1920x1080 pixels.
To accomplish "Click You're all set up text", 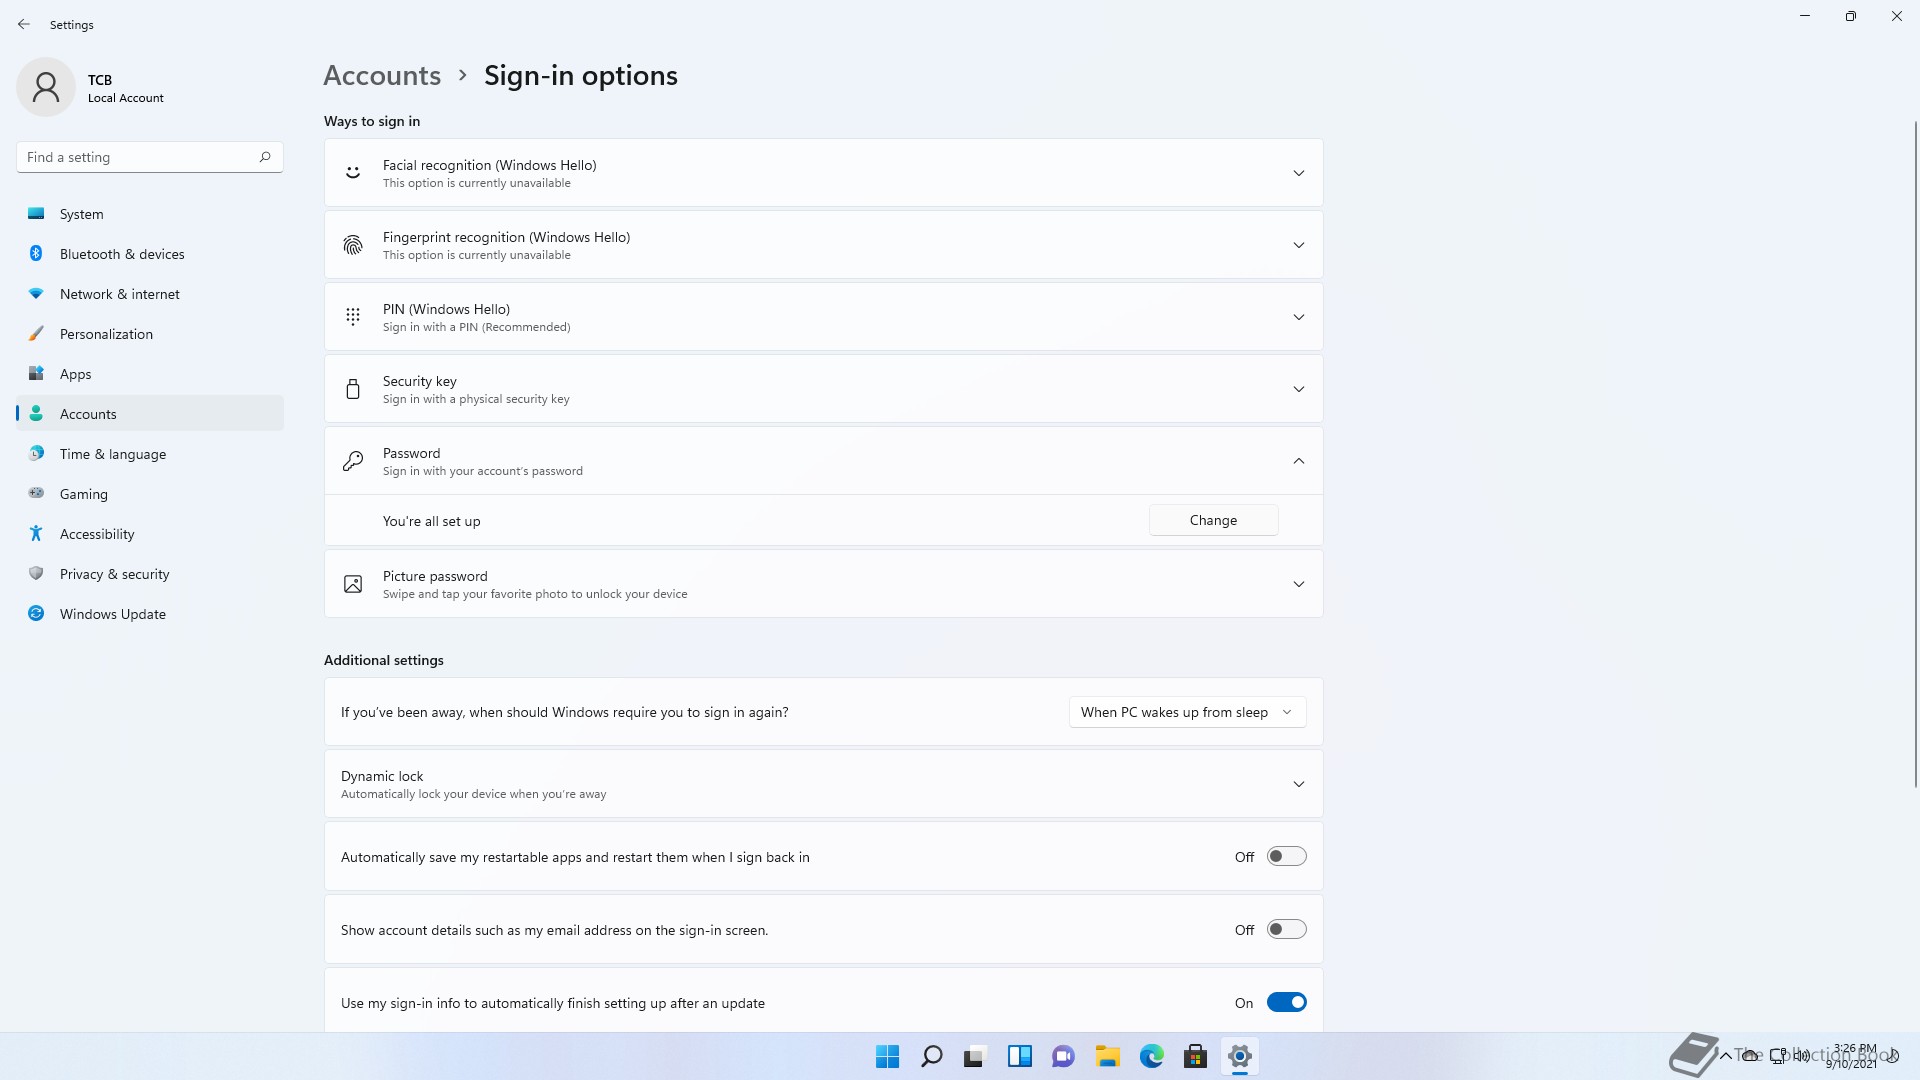I will 432,521.
